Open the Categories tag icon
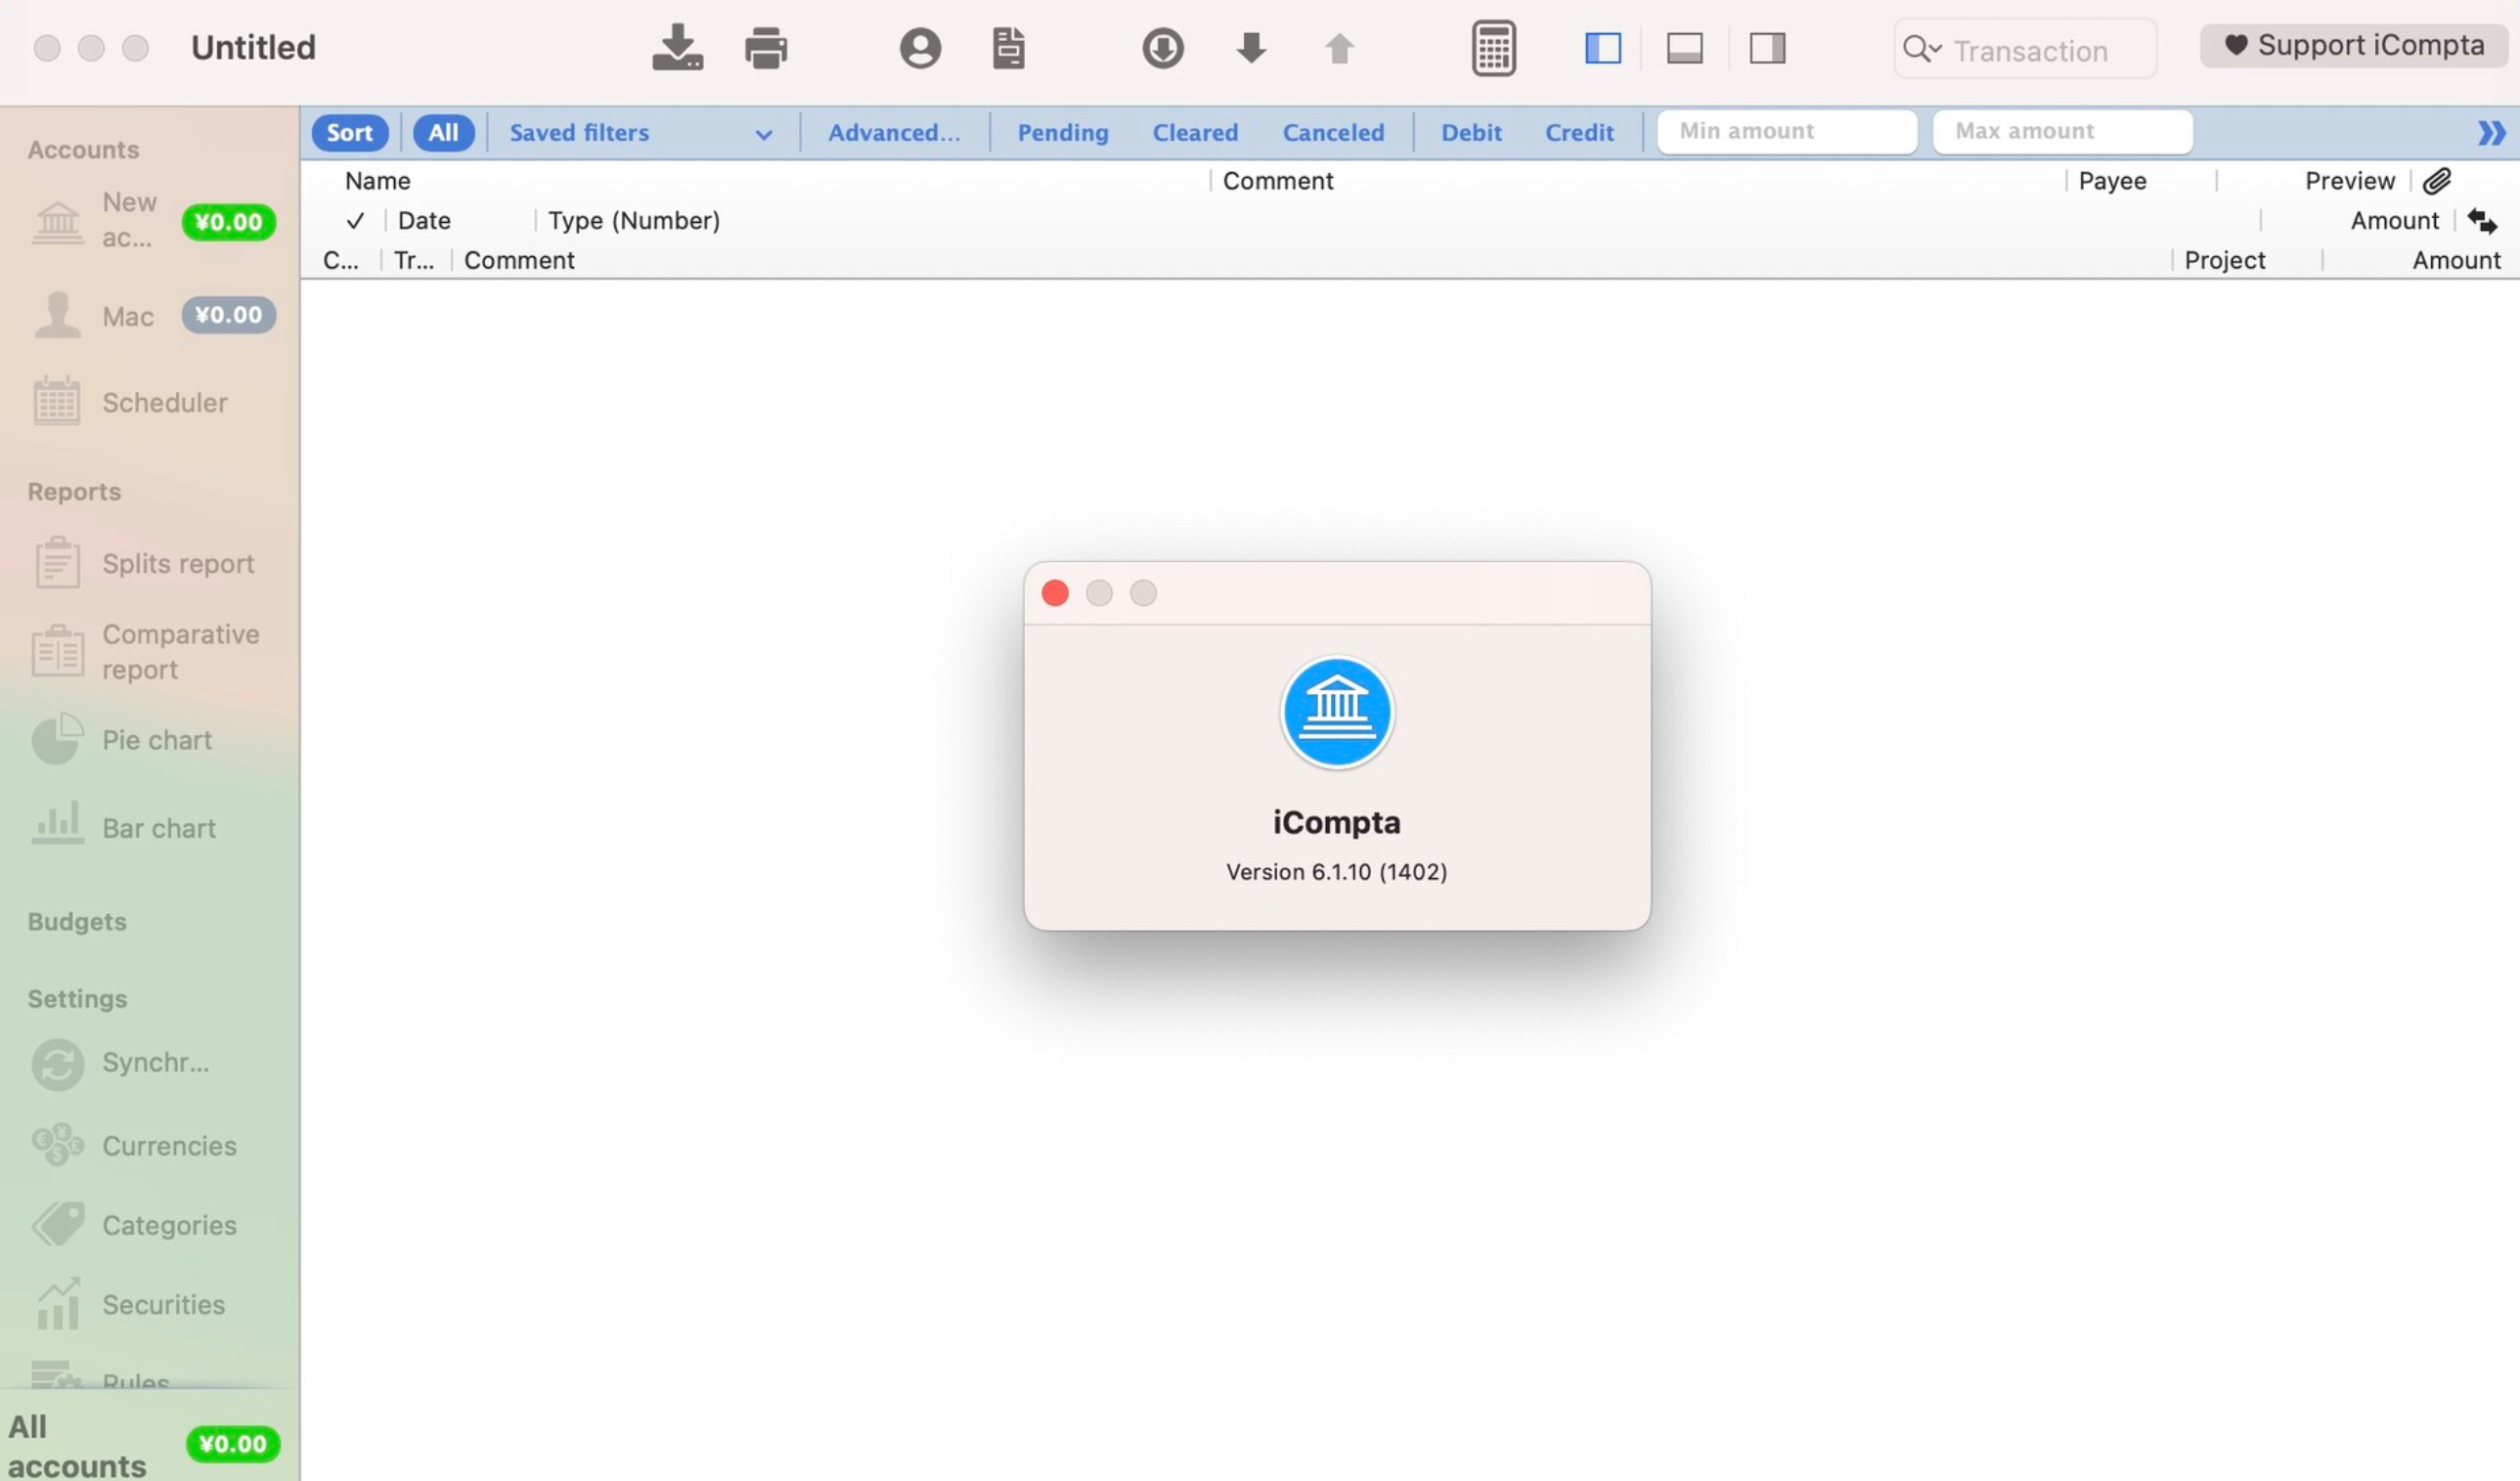2520x1481 pixels. [57, 1224]
